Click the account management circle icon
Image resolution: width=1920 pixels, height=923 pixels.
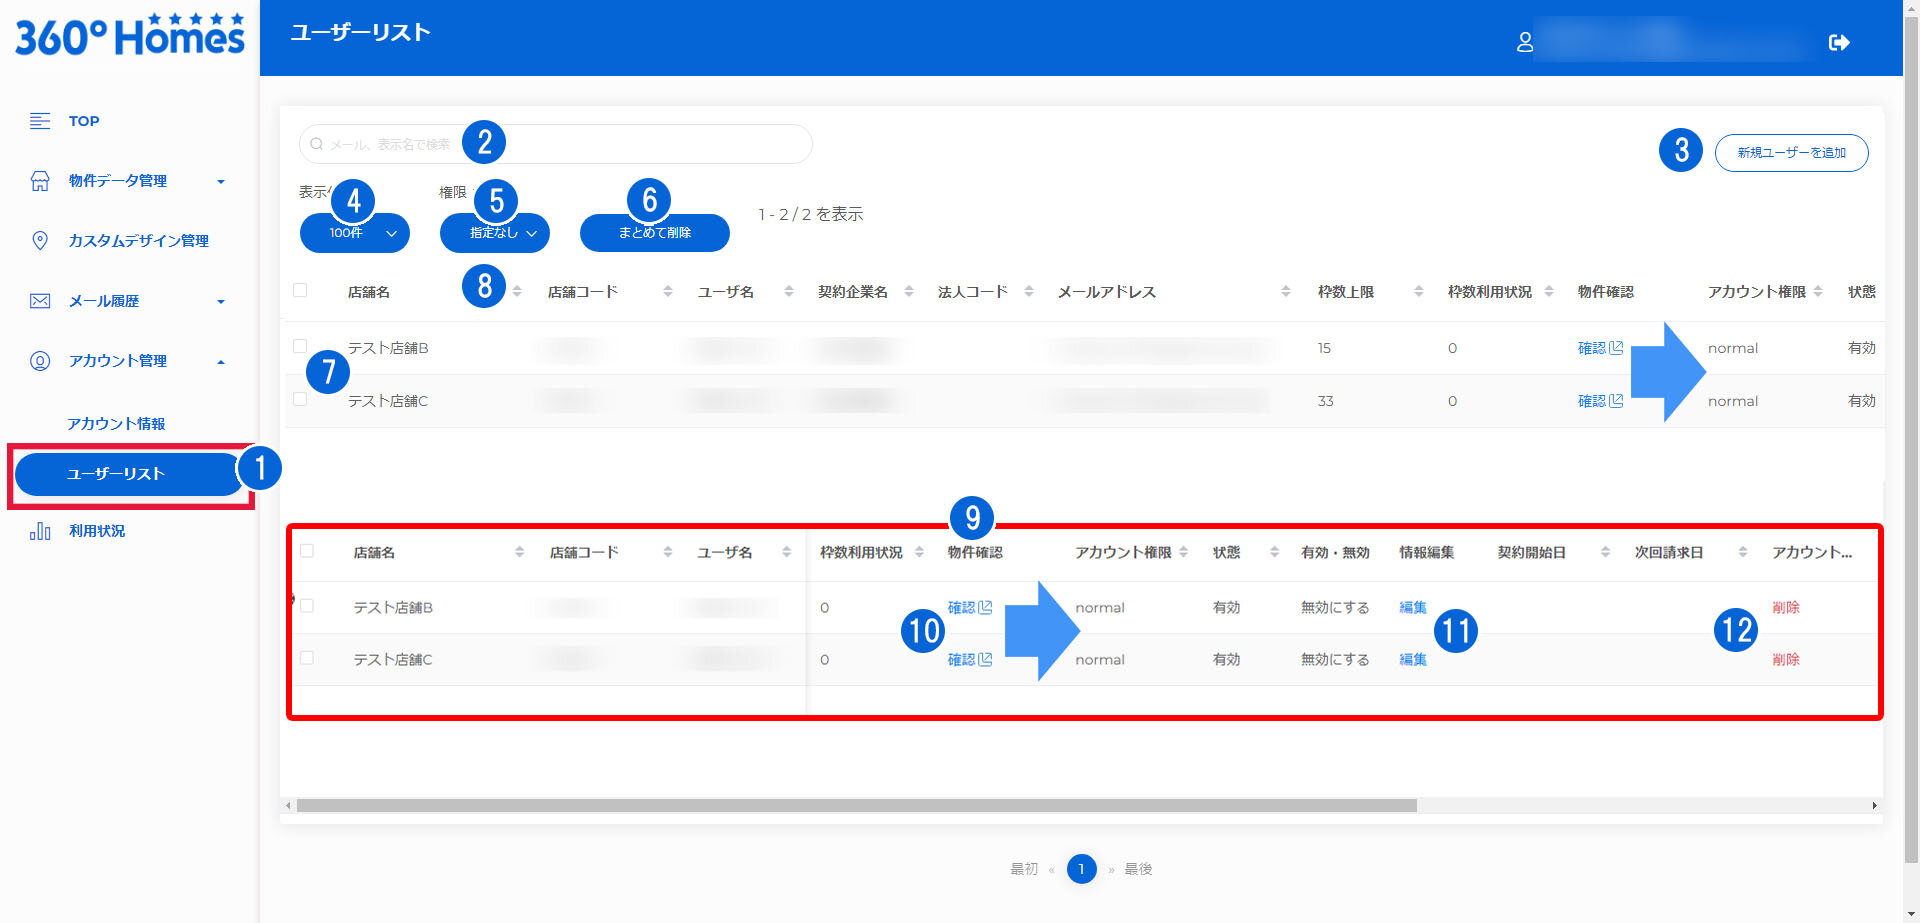coord(40,361)
